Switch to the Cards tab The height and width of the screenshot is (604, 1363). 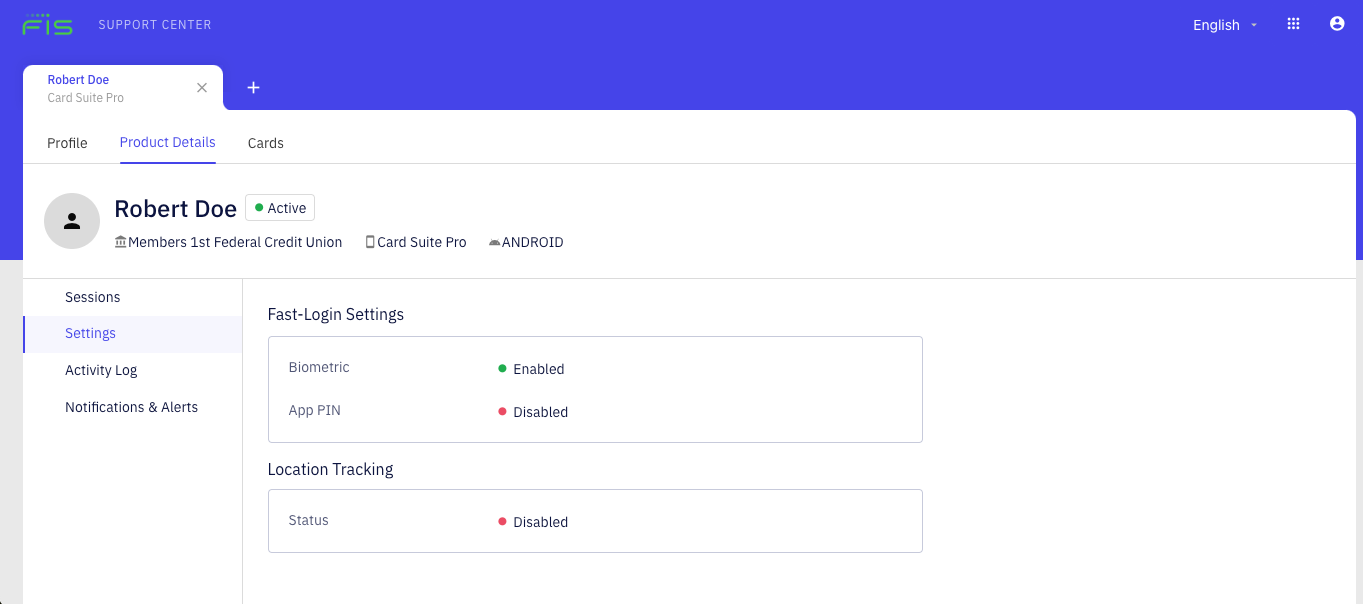[x=265, y=143]
